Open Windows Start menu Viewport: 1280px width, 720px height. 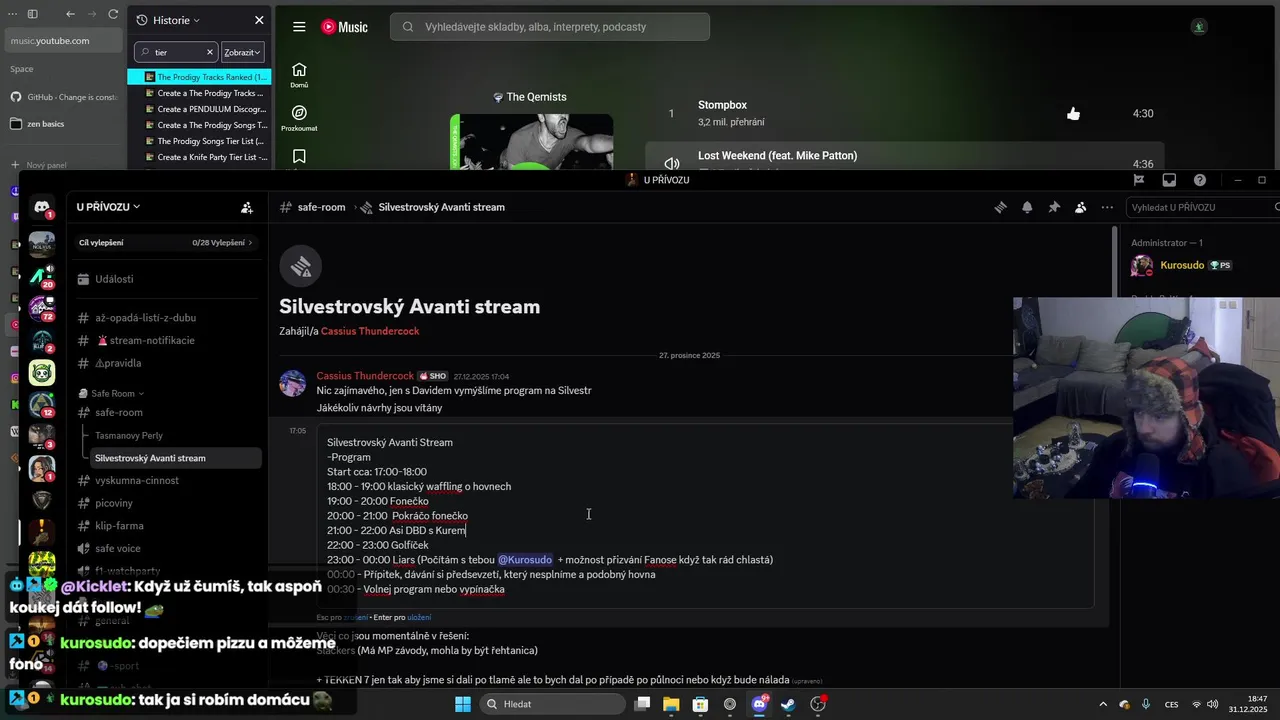[463, 704]
